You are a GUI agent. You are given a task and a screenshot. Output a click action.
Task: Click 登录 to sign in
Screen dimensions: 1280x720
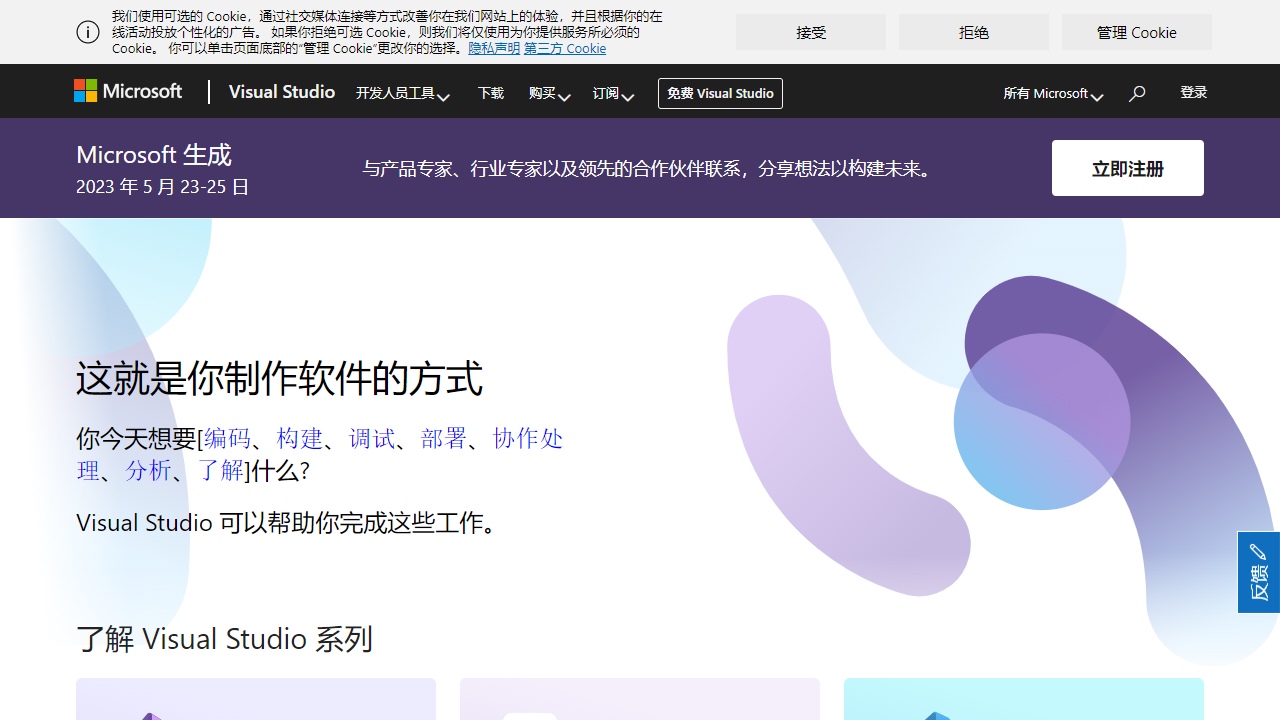[1194, 92]
